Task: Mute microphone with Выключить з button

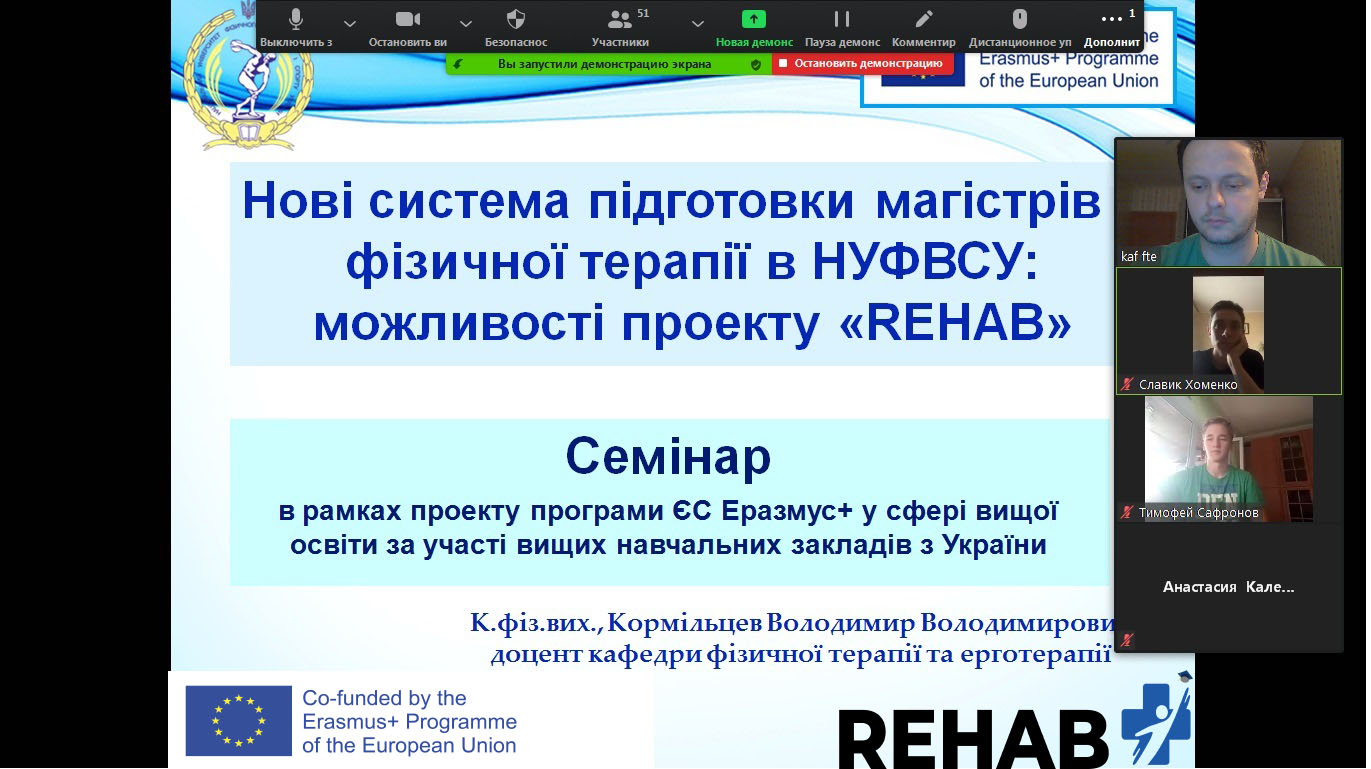Action: [296, 27]
